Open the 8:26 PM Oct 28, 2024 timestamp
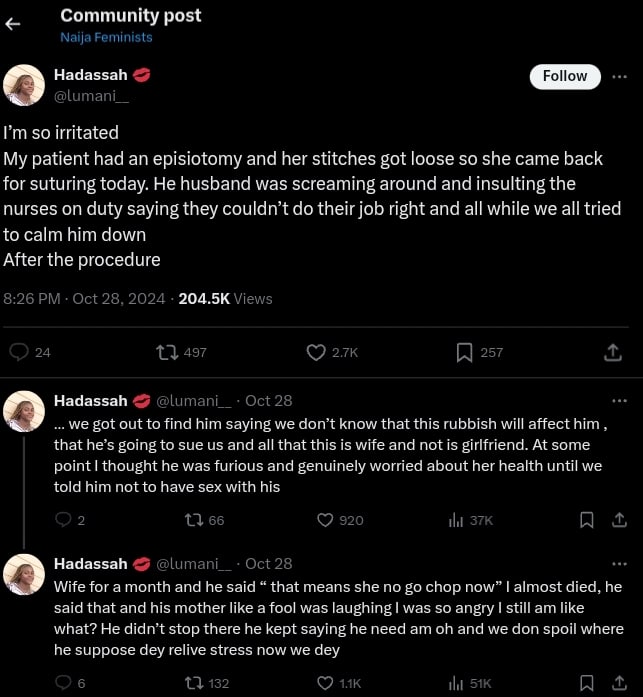Image resolution: width=643 pixels, height=697 pixels. (x=85, y=298)
